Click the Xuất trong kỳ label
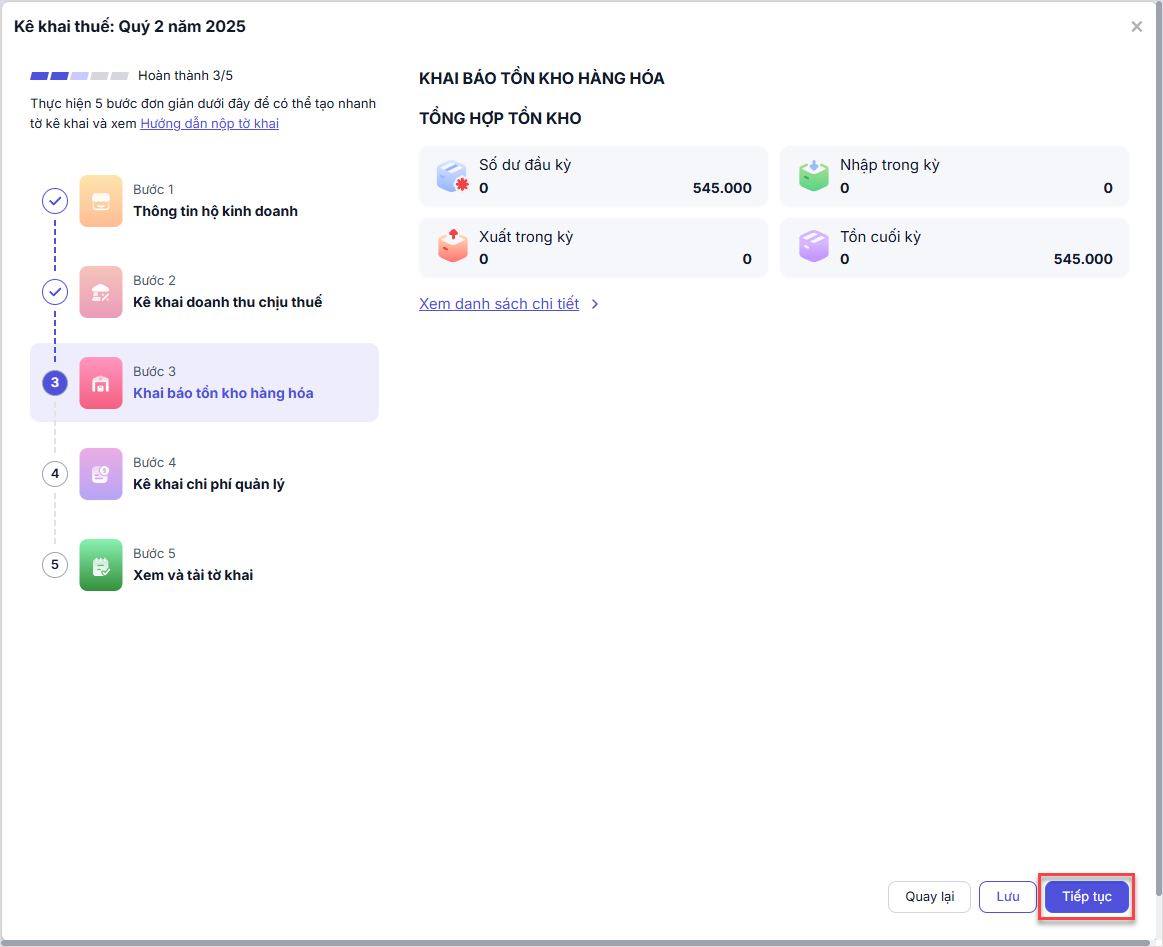1163x947 pixels. click(x=526, y=237)
